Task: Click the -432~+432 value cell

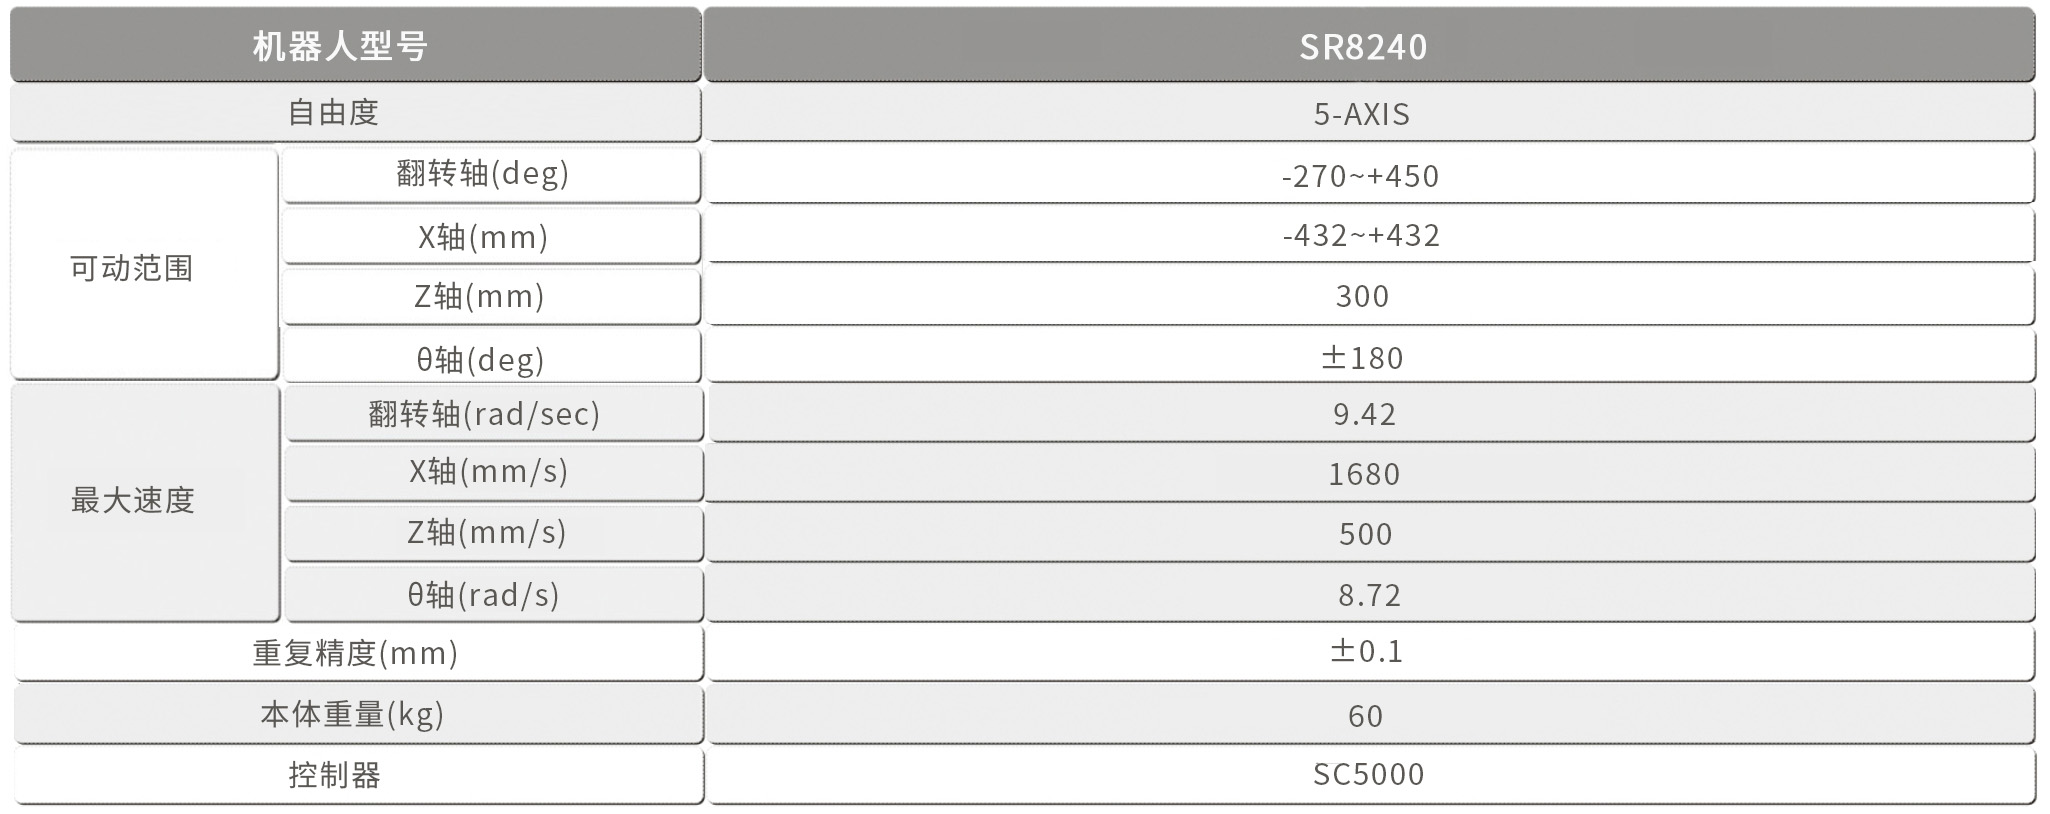Action: 1361,236
